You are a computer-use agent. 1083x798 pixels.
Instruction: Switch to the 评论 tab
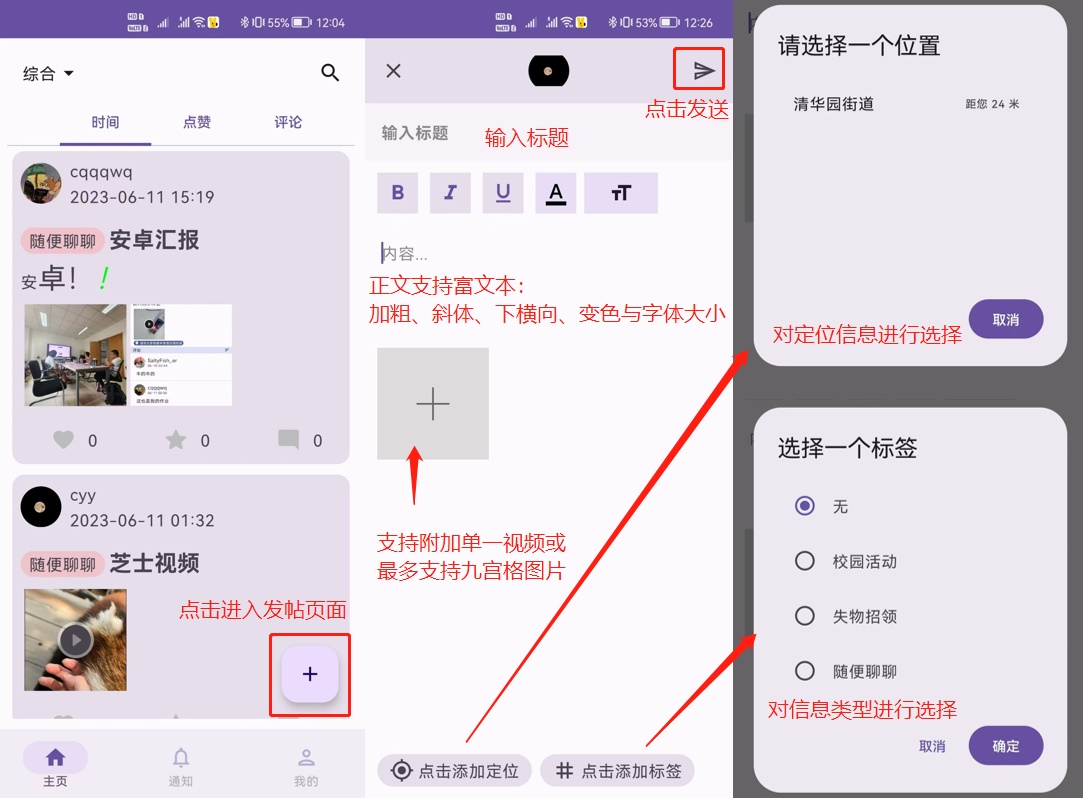tap(288, 122)
